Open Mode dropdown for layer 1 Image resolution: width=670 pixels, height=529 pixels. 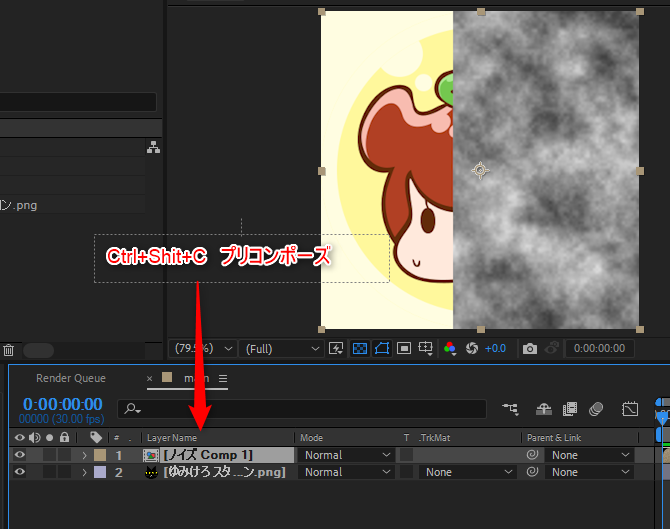pyautogui.click(x=347, y=455)
